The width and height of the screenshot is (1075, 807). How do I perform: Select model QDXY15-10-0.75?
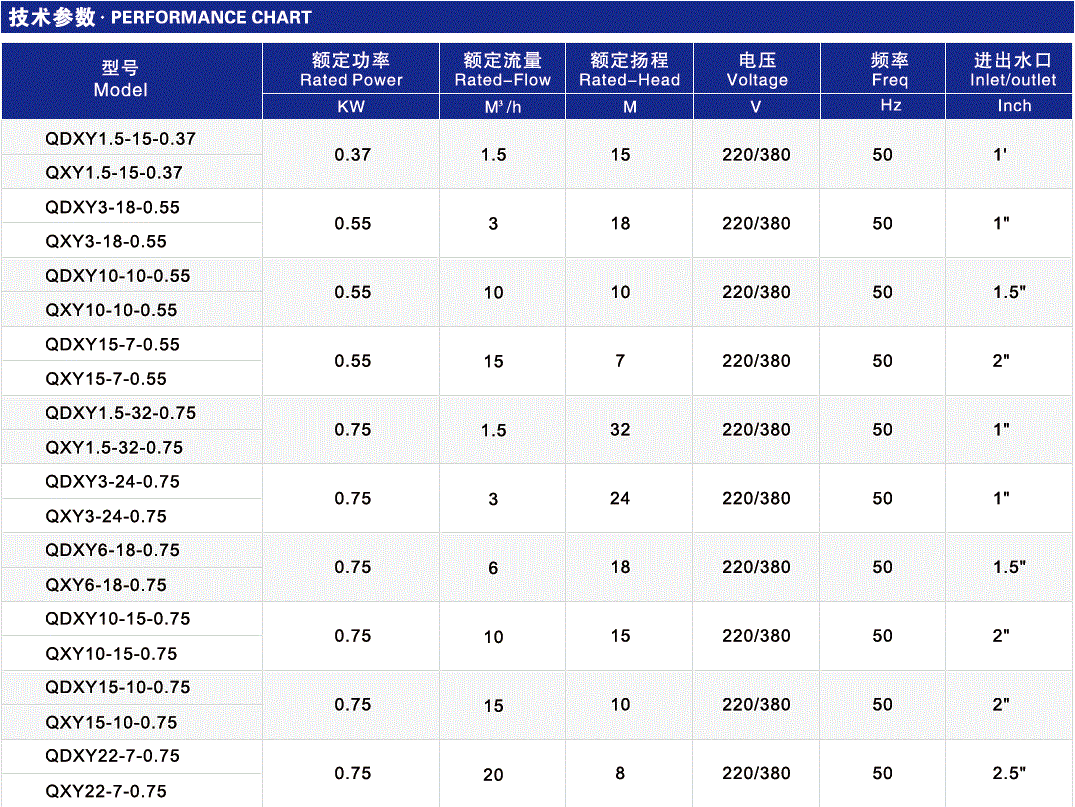click(118, 688)
